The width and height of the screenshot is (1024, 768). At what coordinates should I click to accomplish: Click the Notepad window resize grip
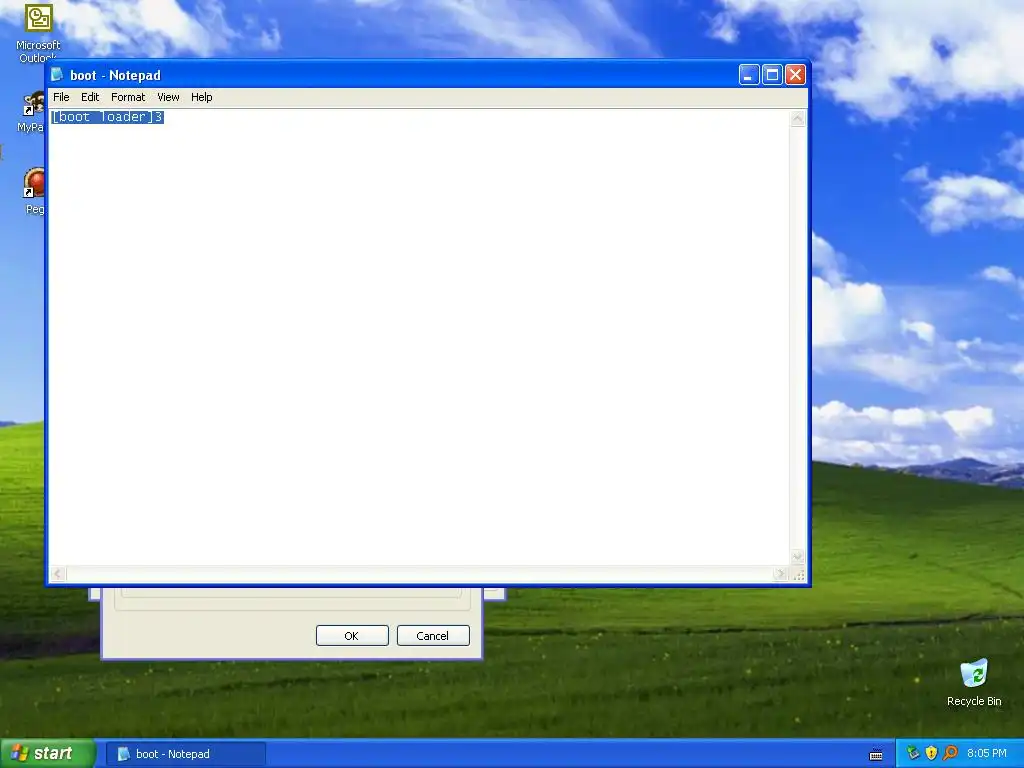(798, 575)
